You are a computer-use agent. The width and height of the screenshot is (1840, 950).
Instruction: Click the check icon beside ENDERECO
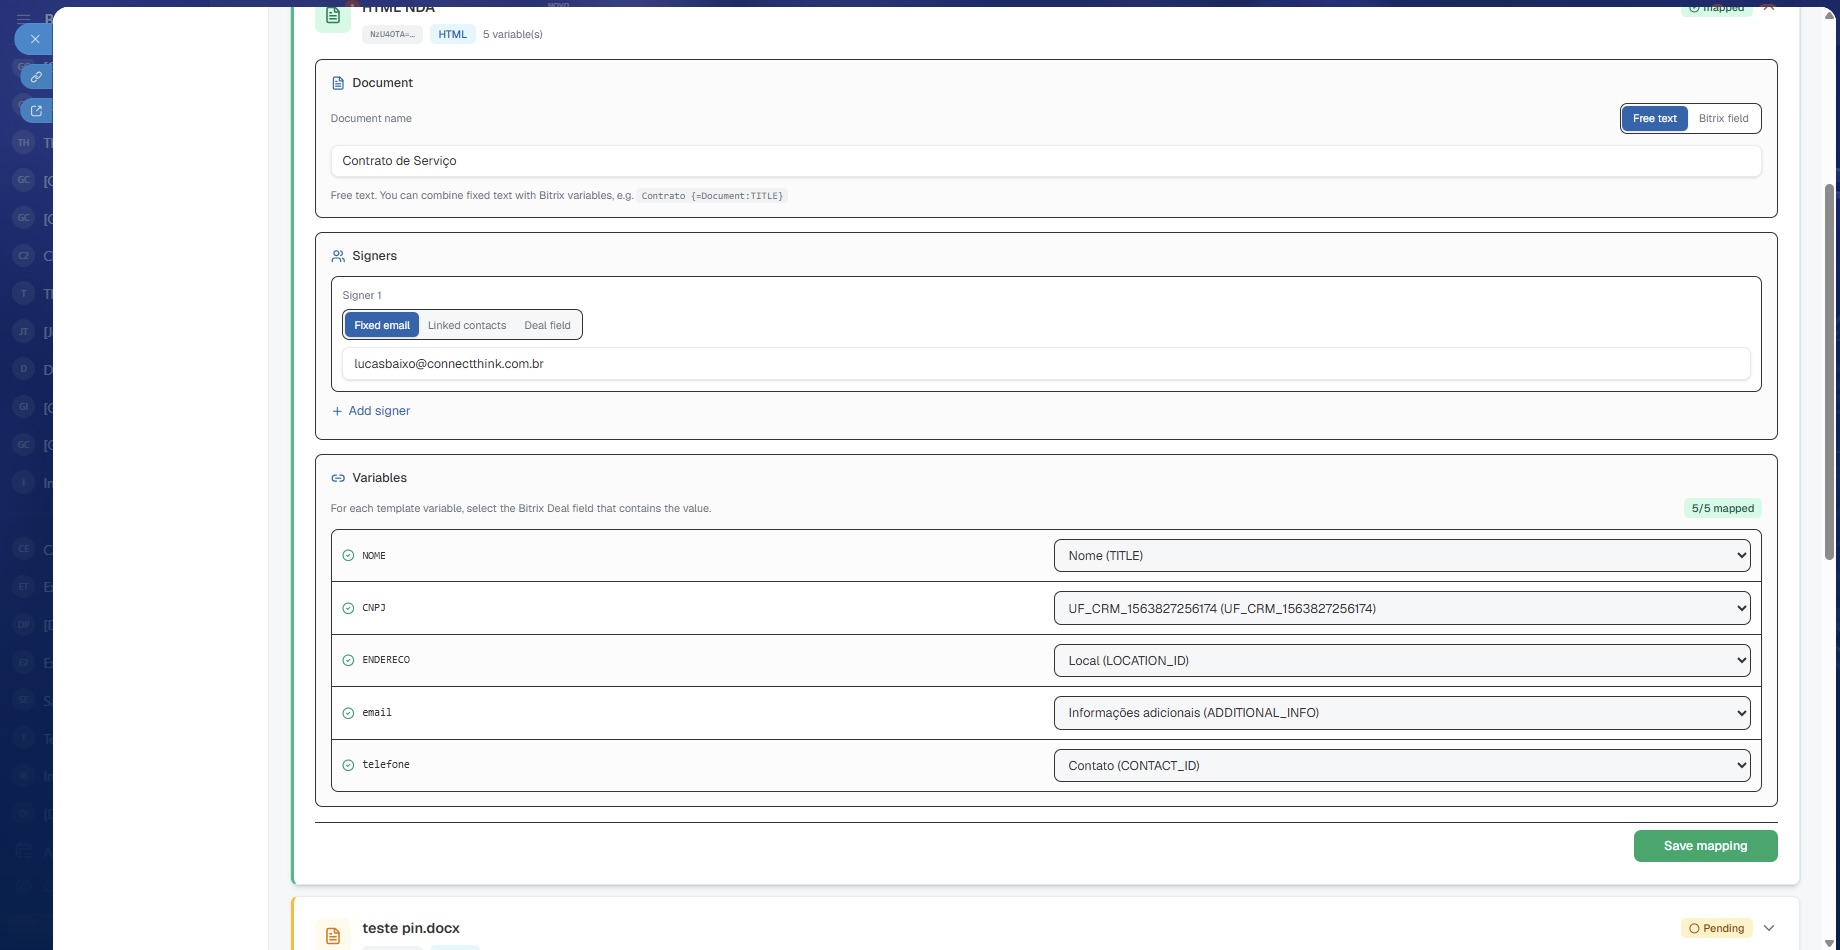click(348, 660)
